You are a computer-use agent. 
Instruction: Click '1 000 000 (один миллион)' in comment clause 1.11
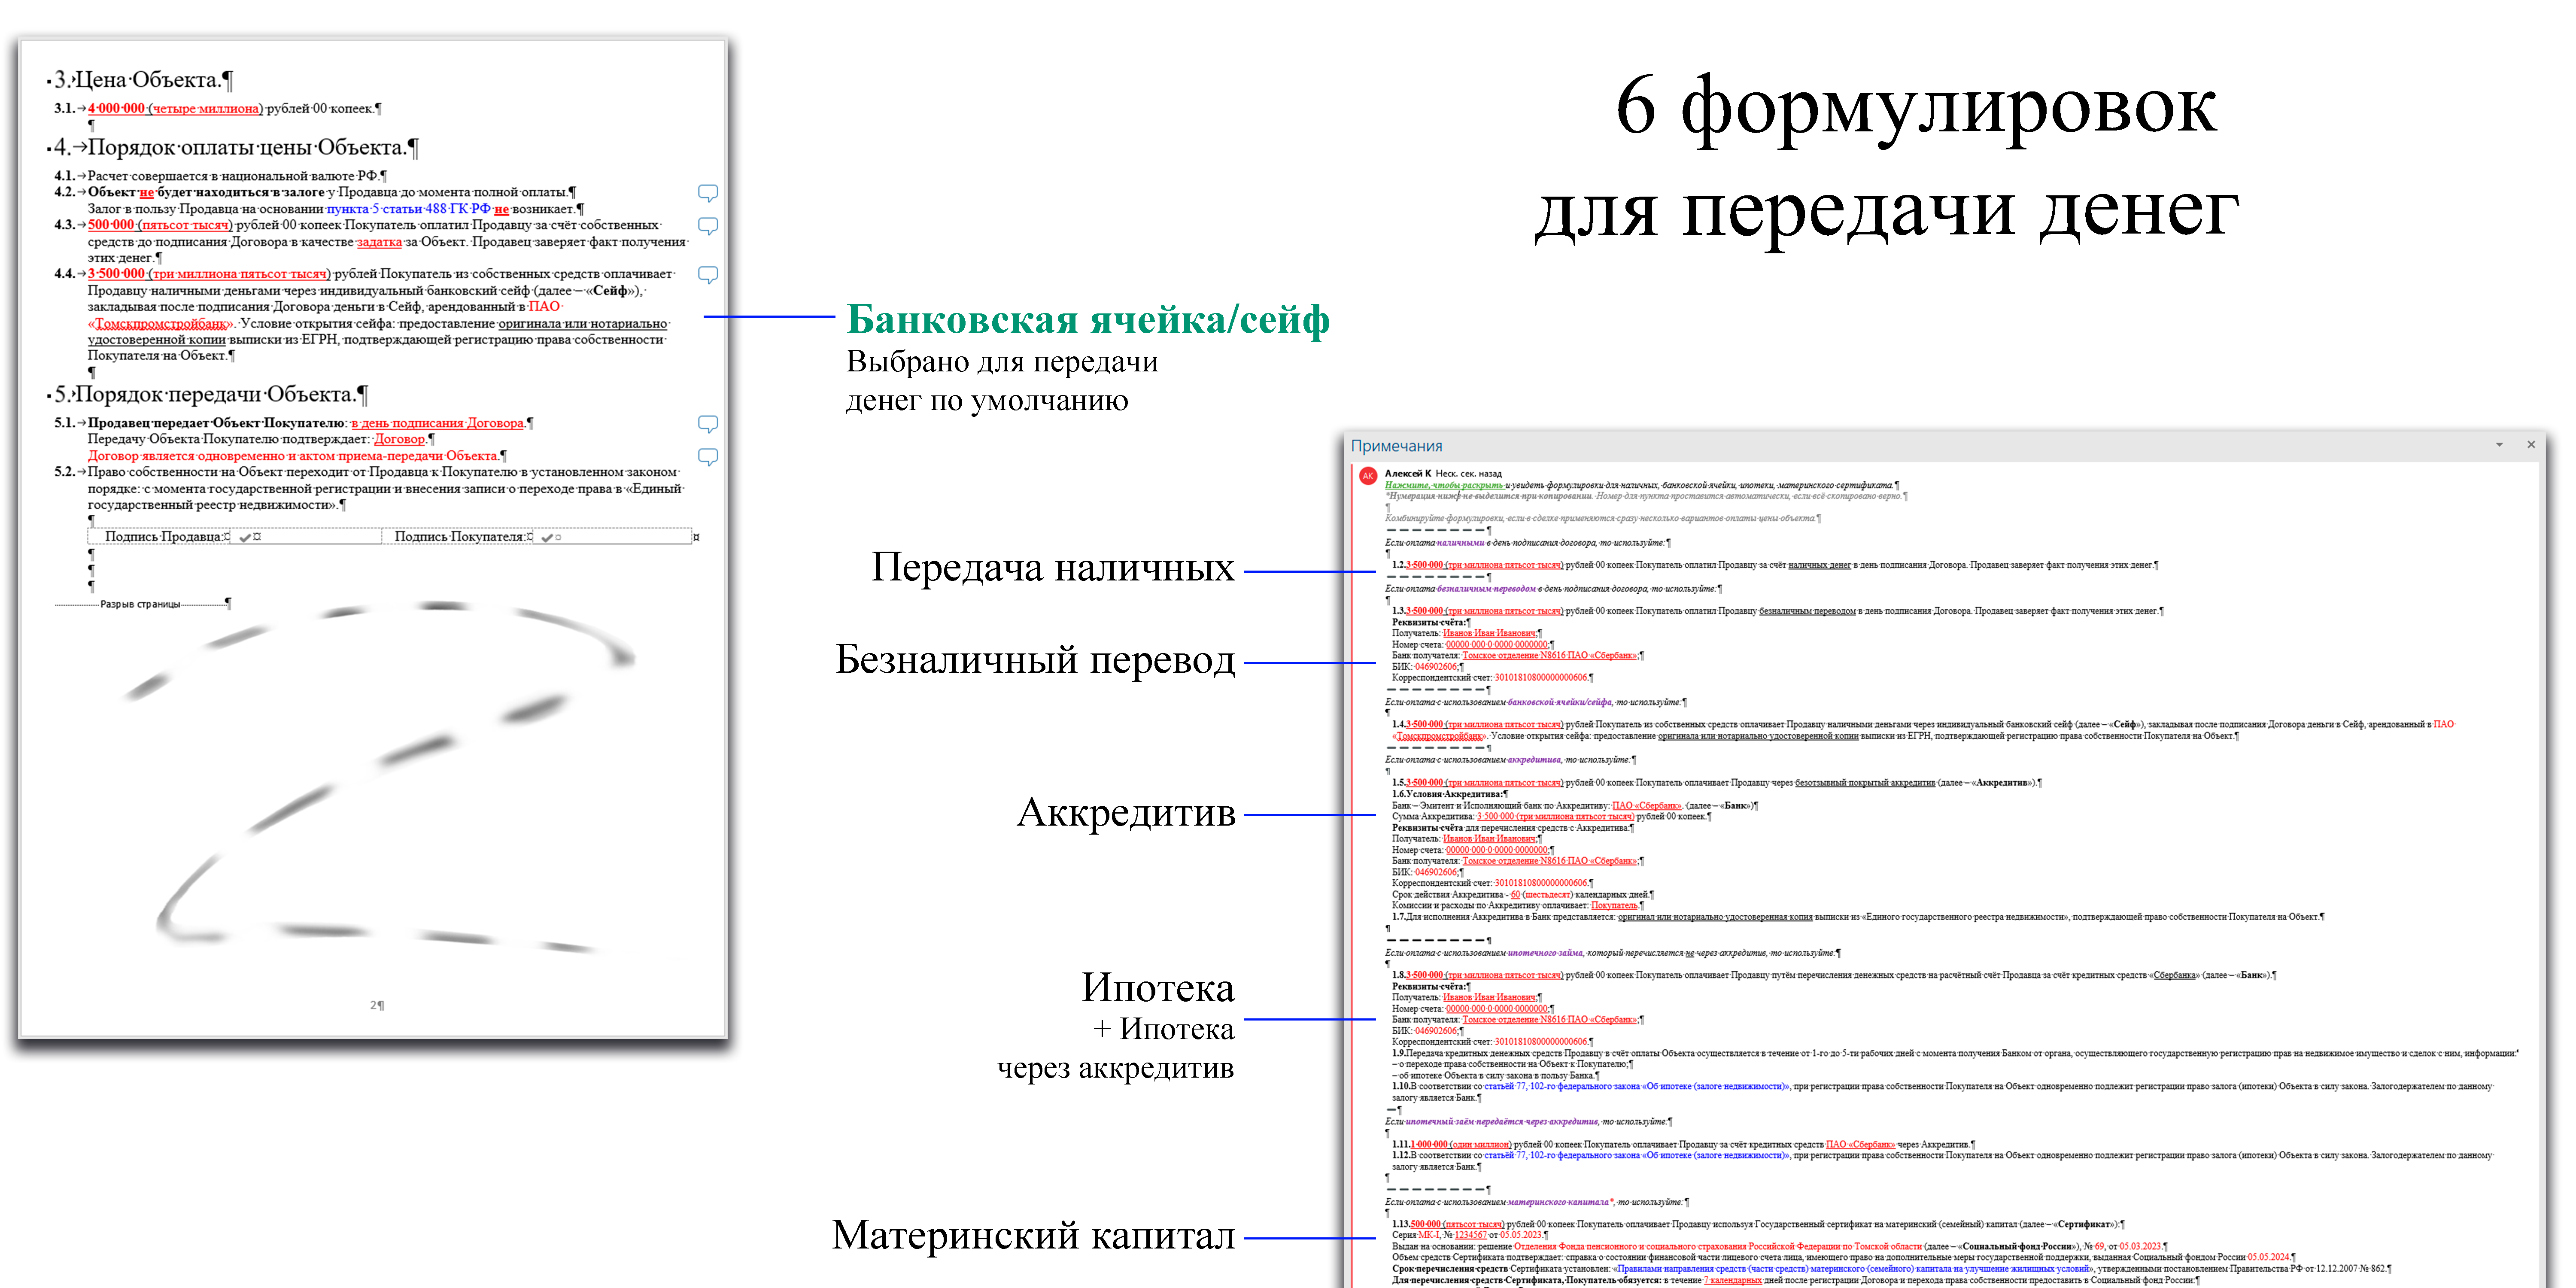(x=1460, y=1144)
